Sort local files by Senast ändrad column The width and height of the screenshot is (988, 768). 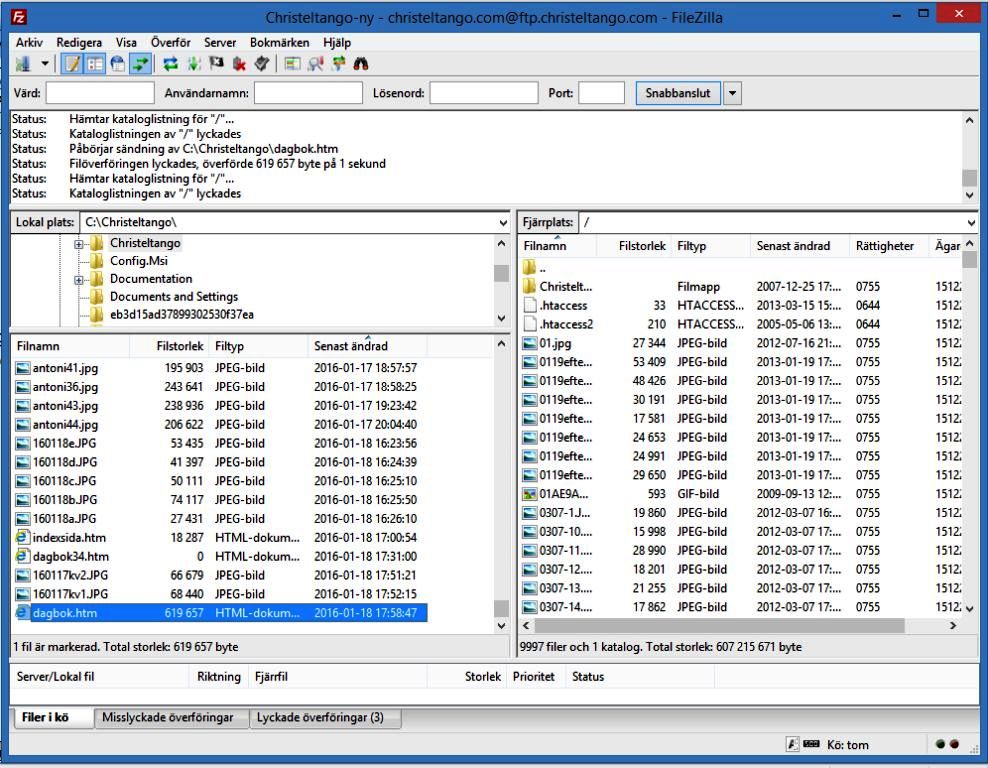coord(367,346)
